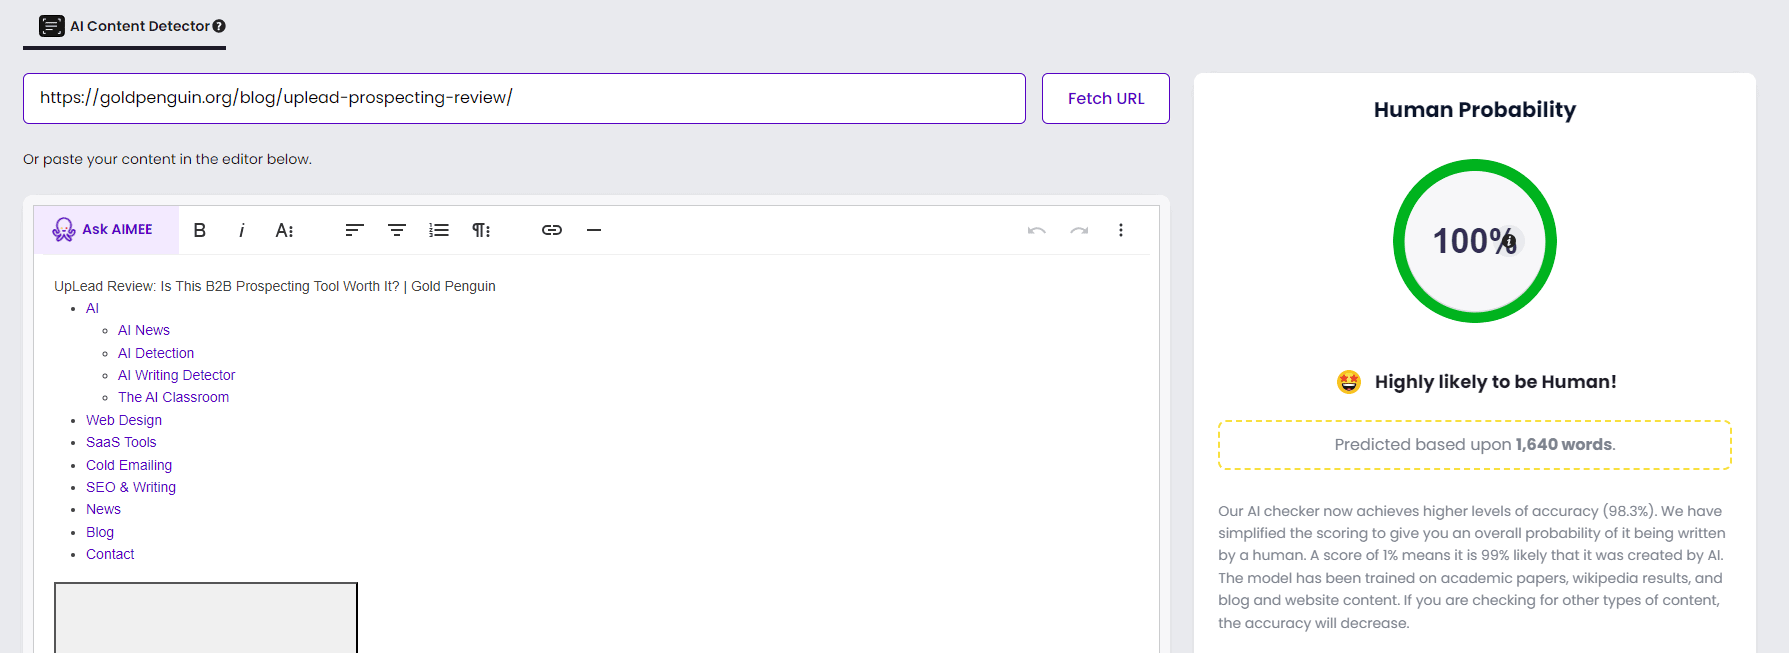This screenshot has width=1789, height=653.
Task: Open the AI Writing Detector link
Action: [x=177, y=375]
